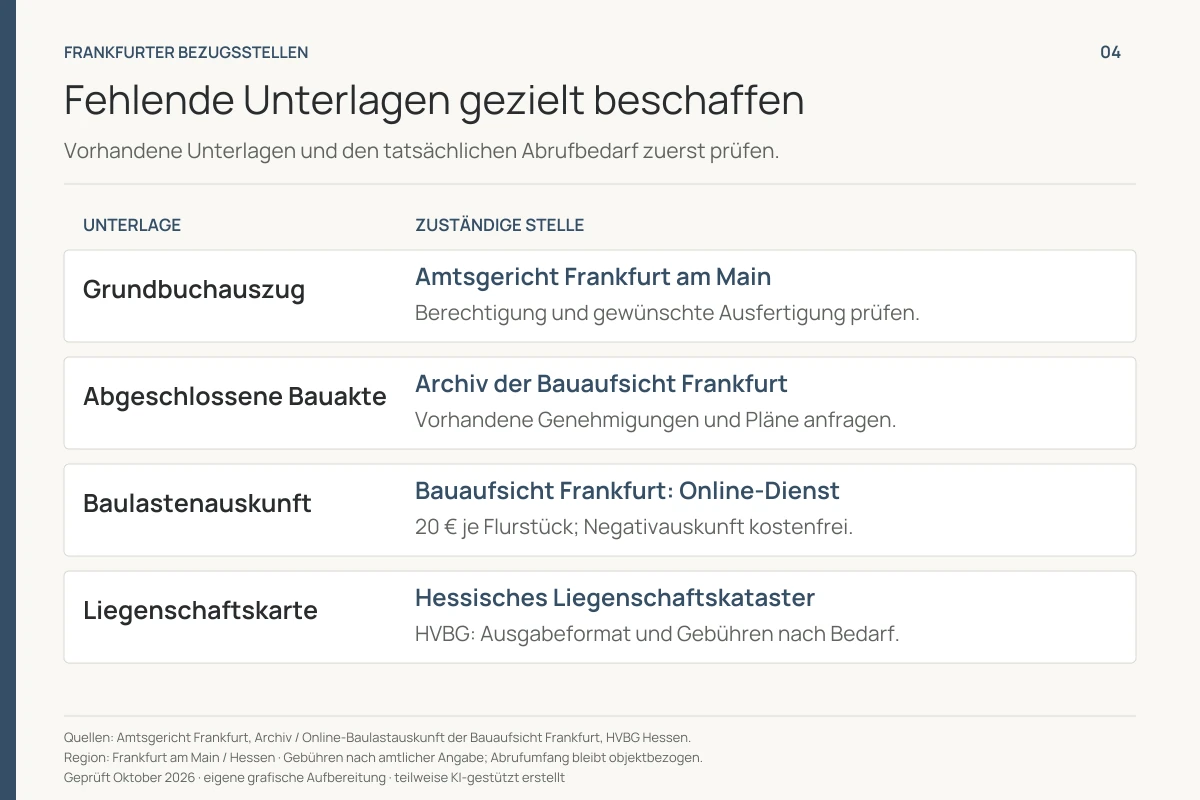Click the 'ZUSTÄNDIGE STELLE' column header
1200x800 pixels.
(499, 225)
